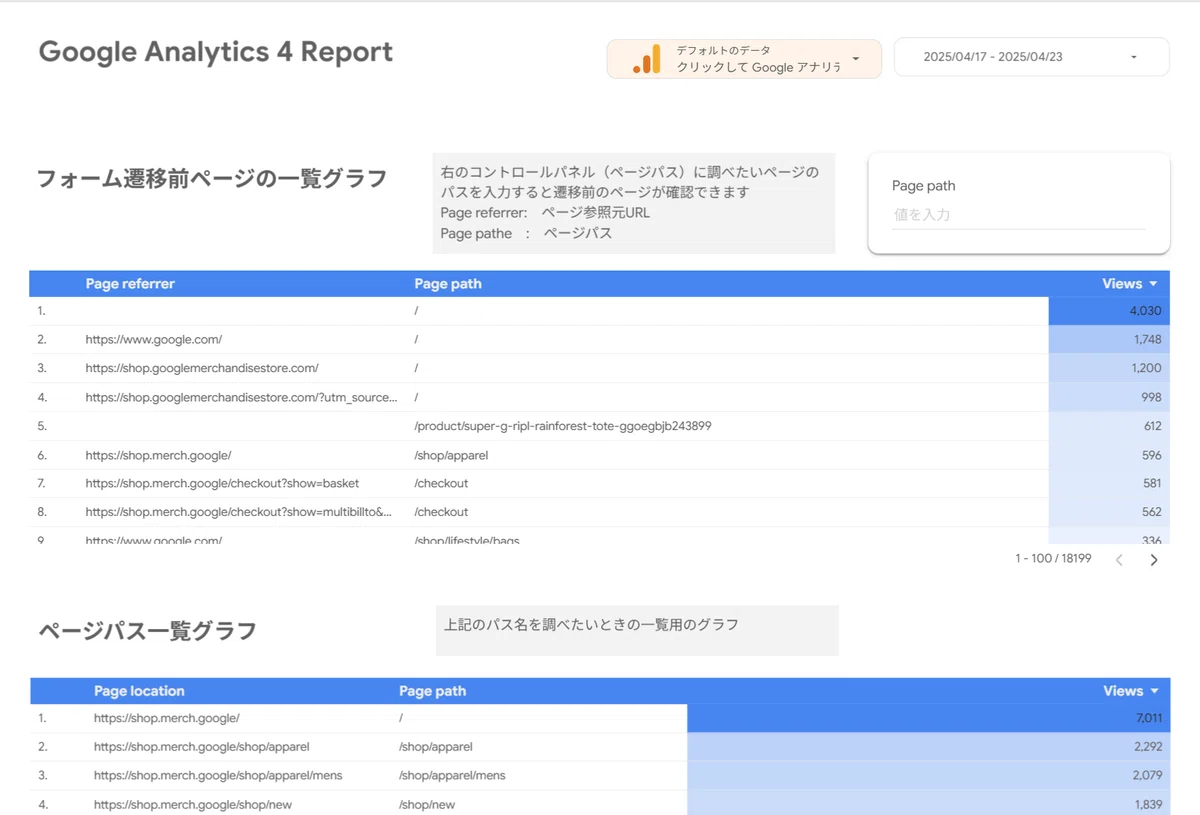Click the Page path control label
This screenshot has height=815, width=1200.
[924, 186]
